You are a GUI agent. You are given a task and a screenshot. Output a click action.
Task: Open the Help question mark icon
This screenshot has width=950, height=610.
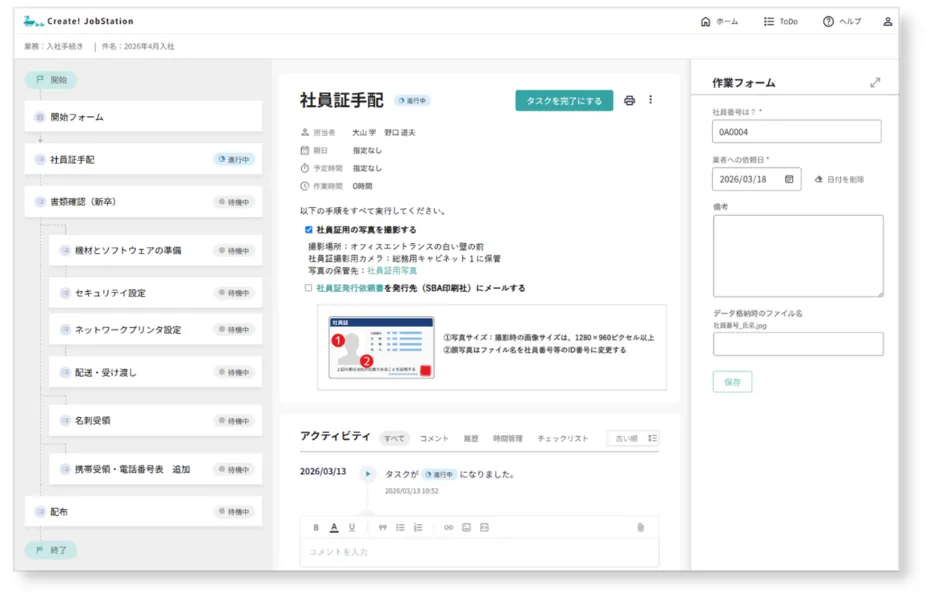(x=828, y=21)
